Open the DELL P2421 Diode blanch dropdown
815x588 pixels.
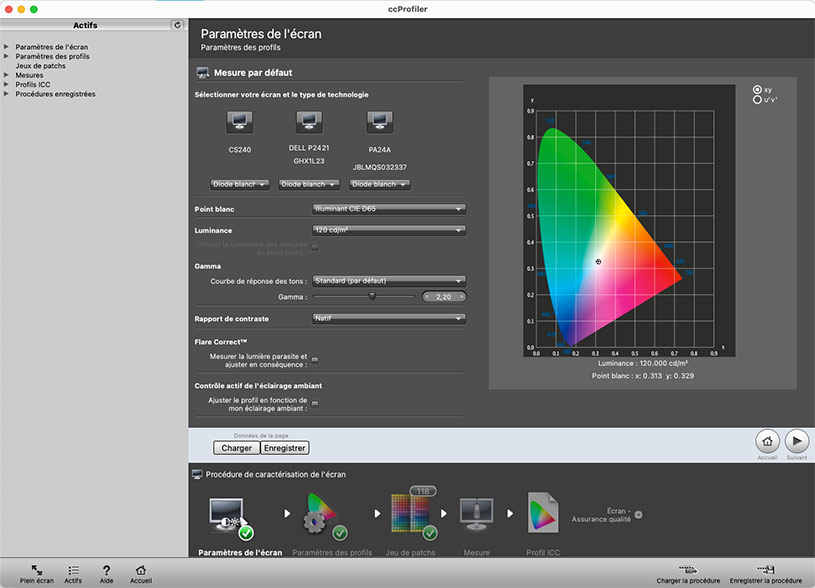309,184
